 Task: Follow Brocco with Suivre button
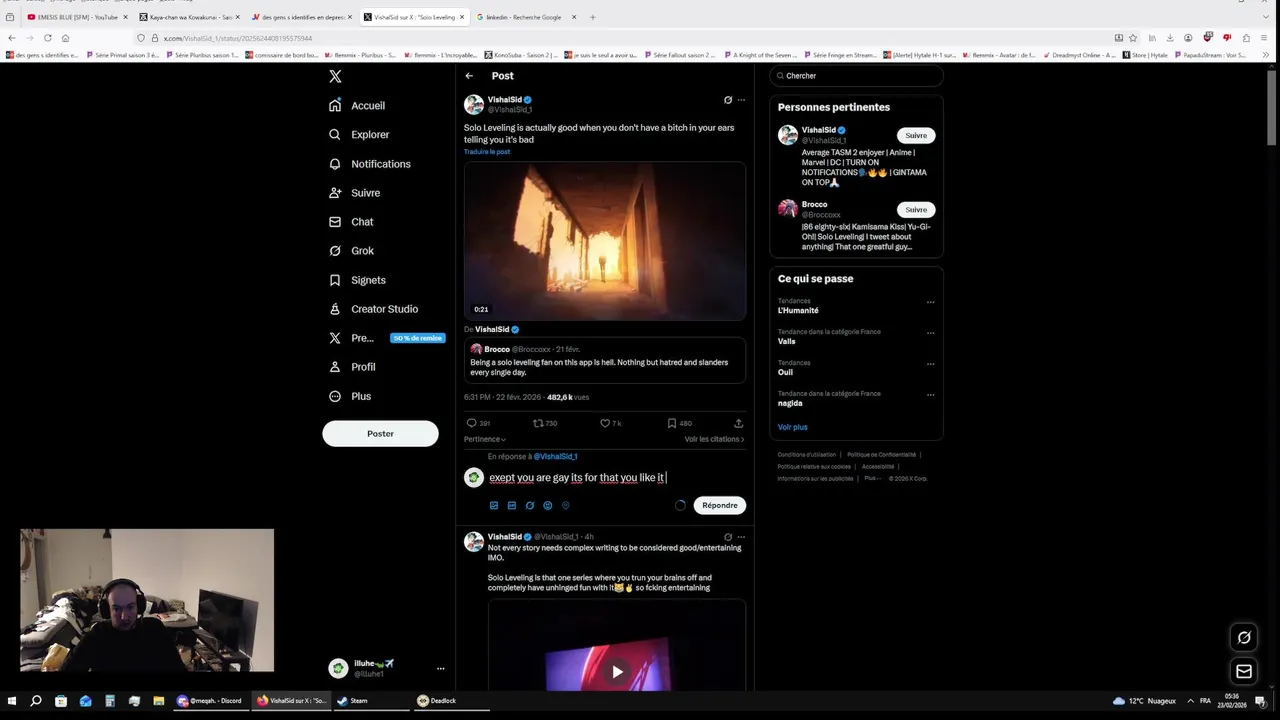tap(916, 210)
